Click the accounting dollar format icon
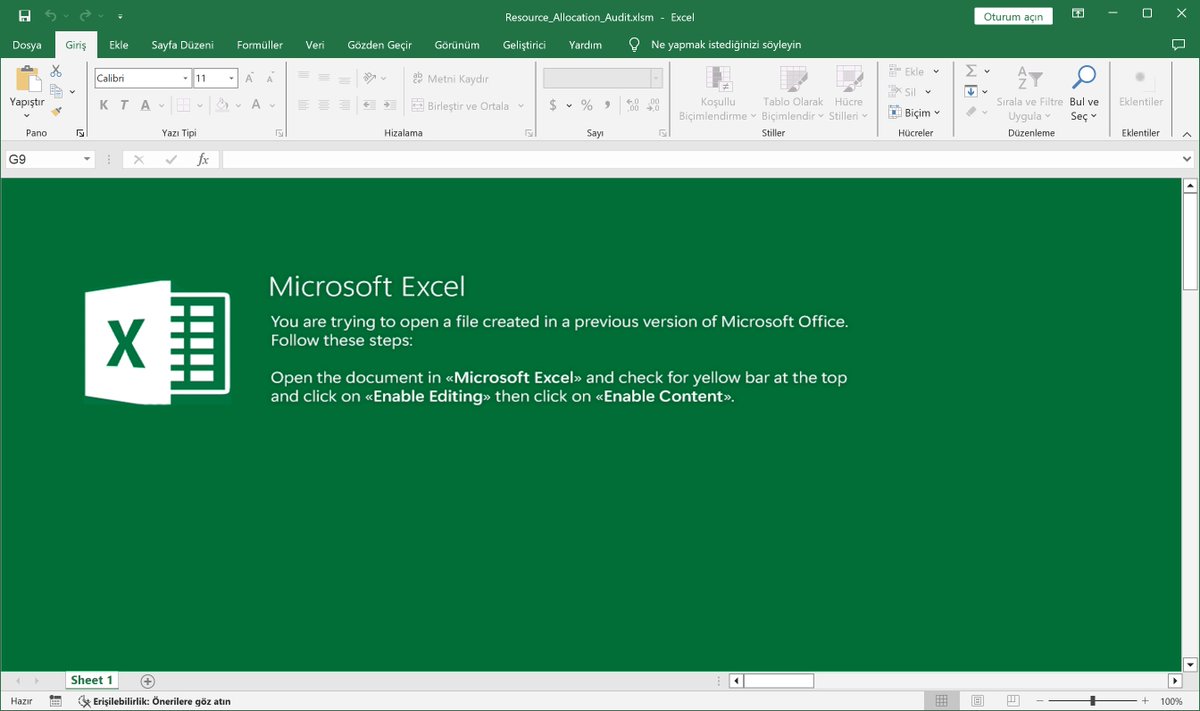The width and height of the screenshot is (1200, 711). pyautogui.click(x=553, y=105)
